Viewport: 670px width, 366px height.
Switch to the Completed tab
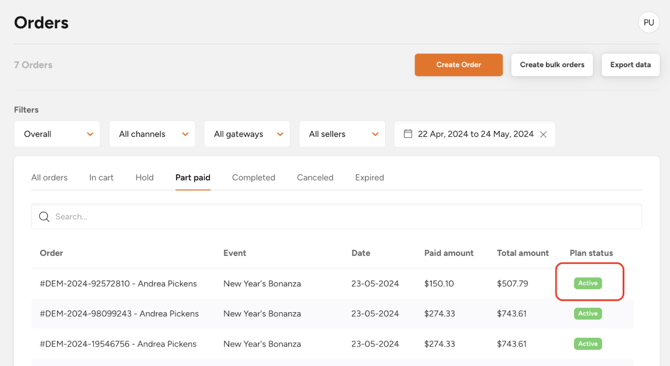tap(253, 178)
